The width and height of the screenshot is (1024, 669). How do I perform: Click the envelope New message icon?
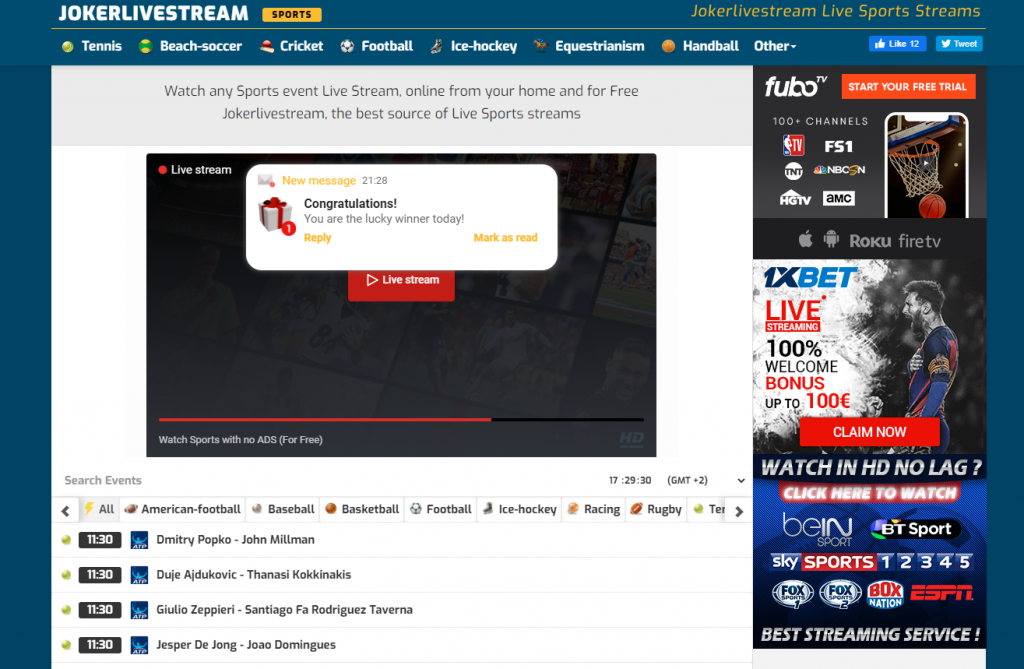pyautogui.click(x=266, y=180)
